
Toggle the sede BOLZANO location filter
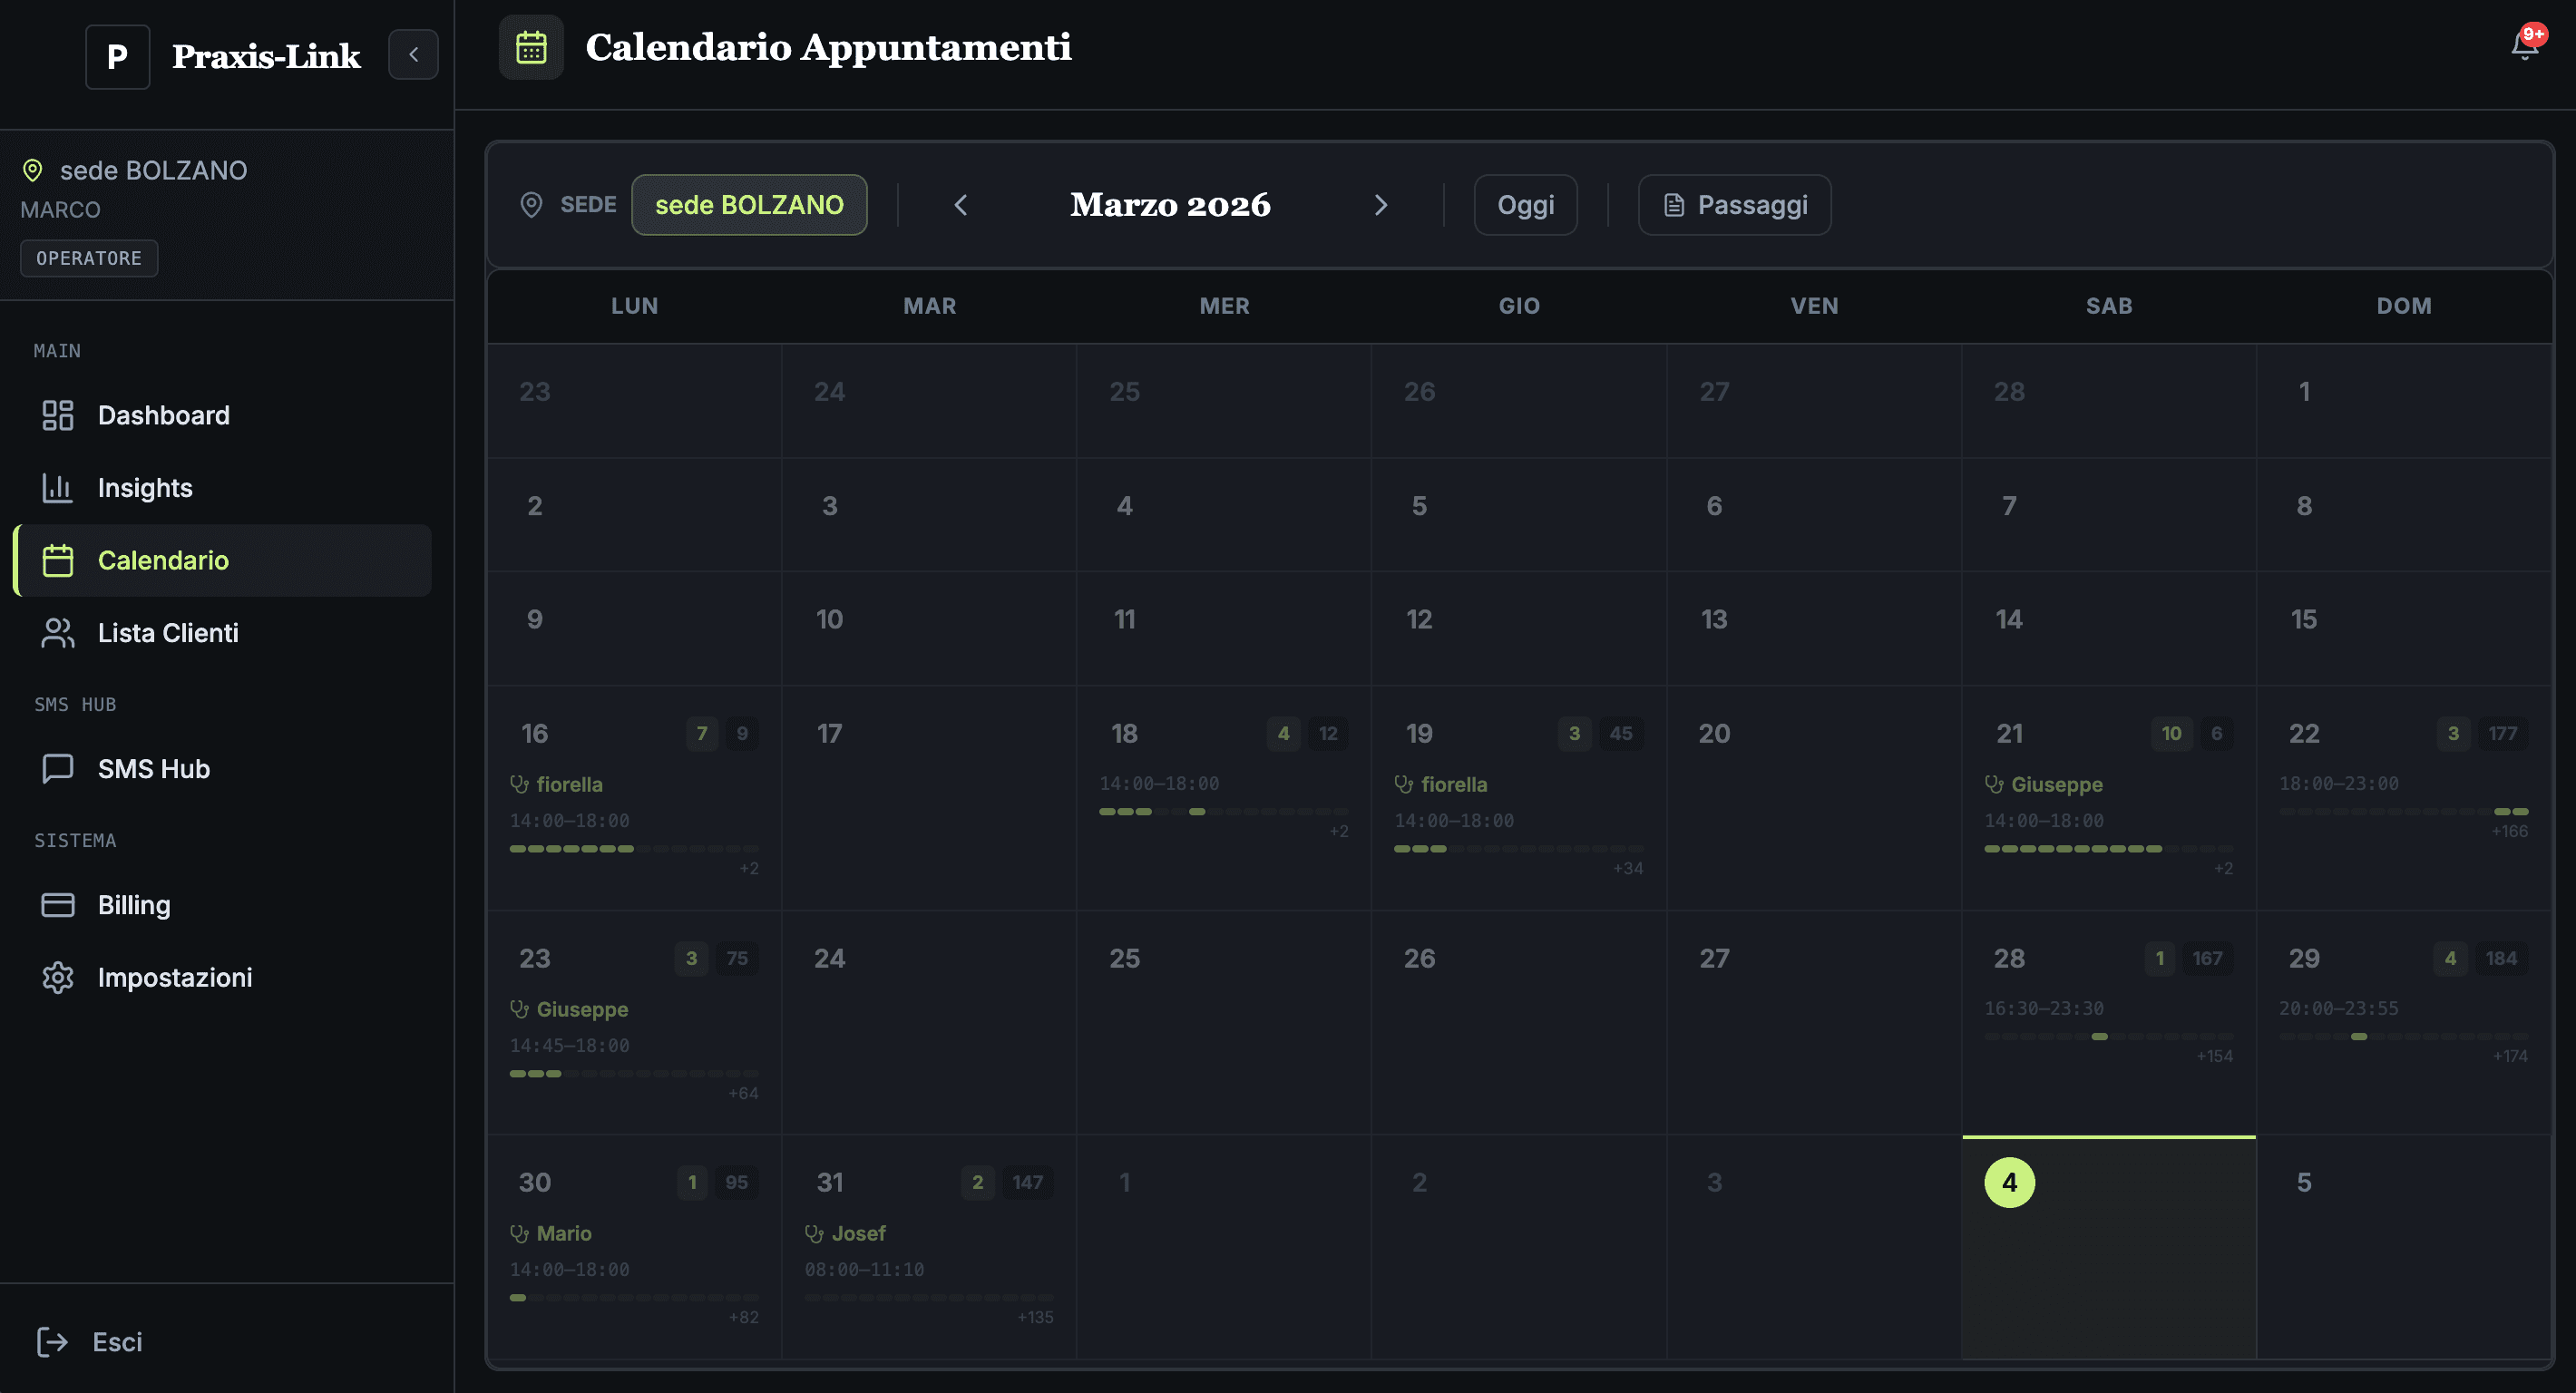(749, 204)
